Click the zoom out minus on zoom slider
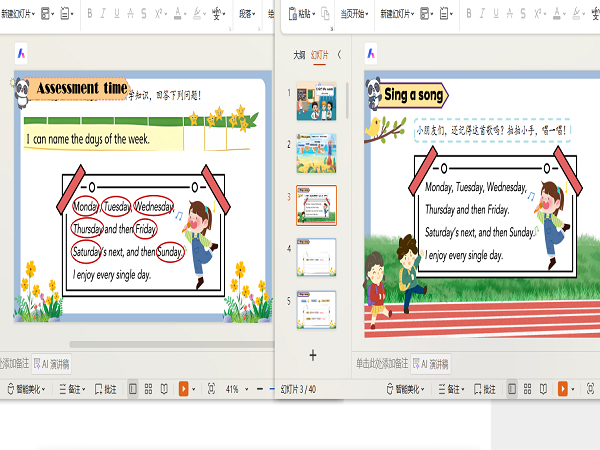 pyautogui.click(x=260, y=388)
